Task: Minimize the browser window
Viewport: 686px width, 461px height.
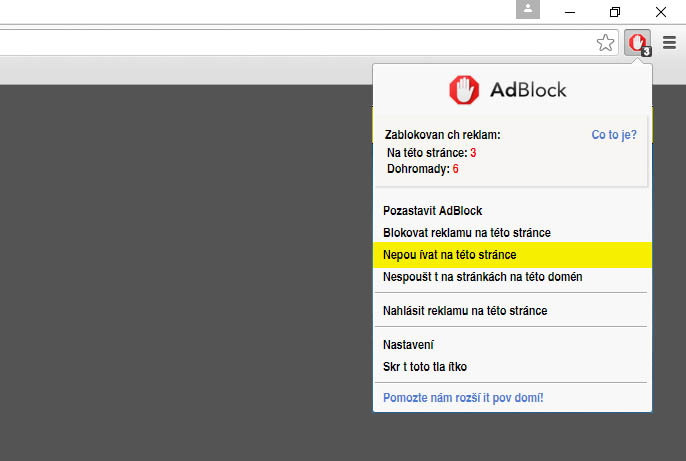Action: tap(570, 12)
